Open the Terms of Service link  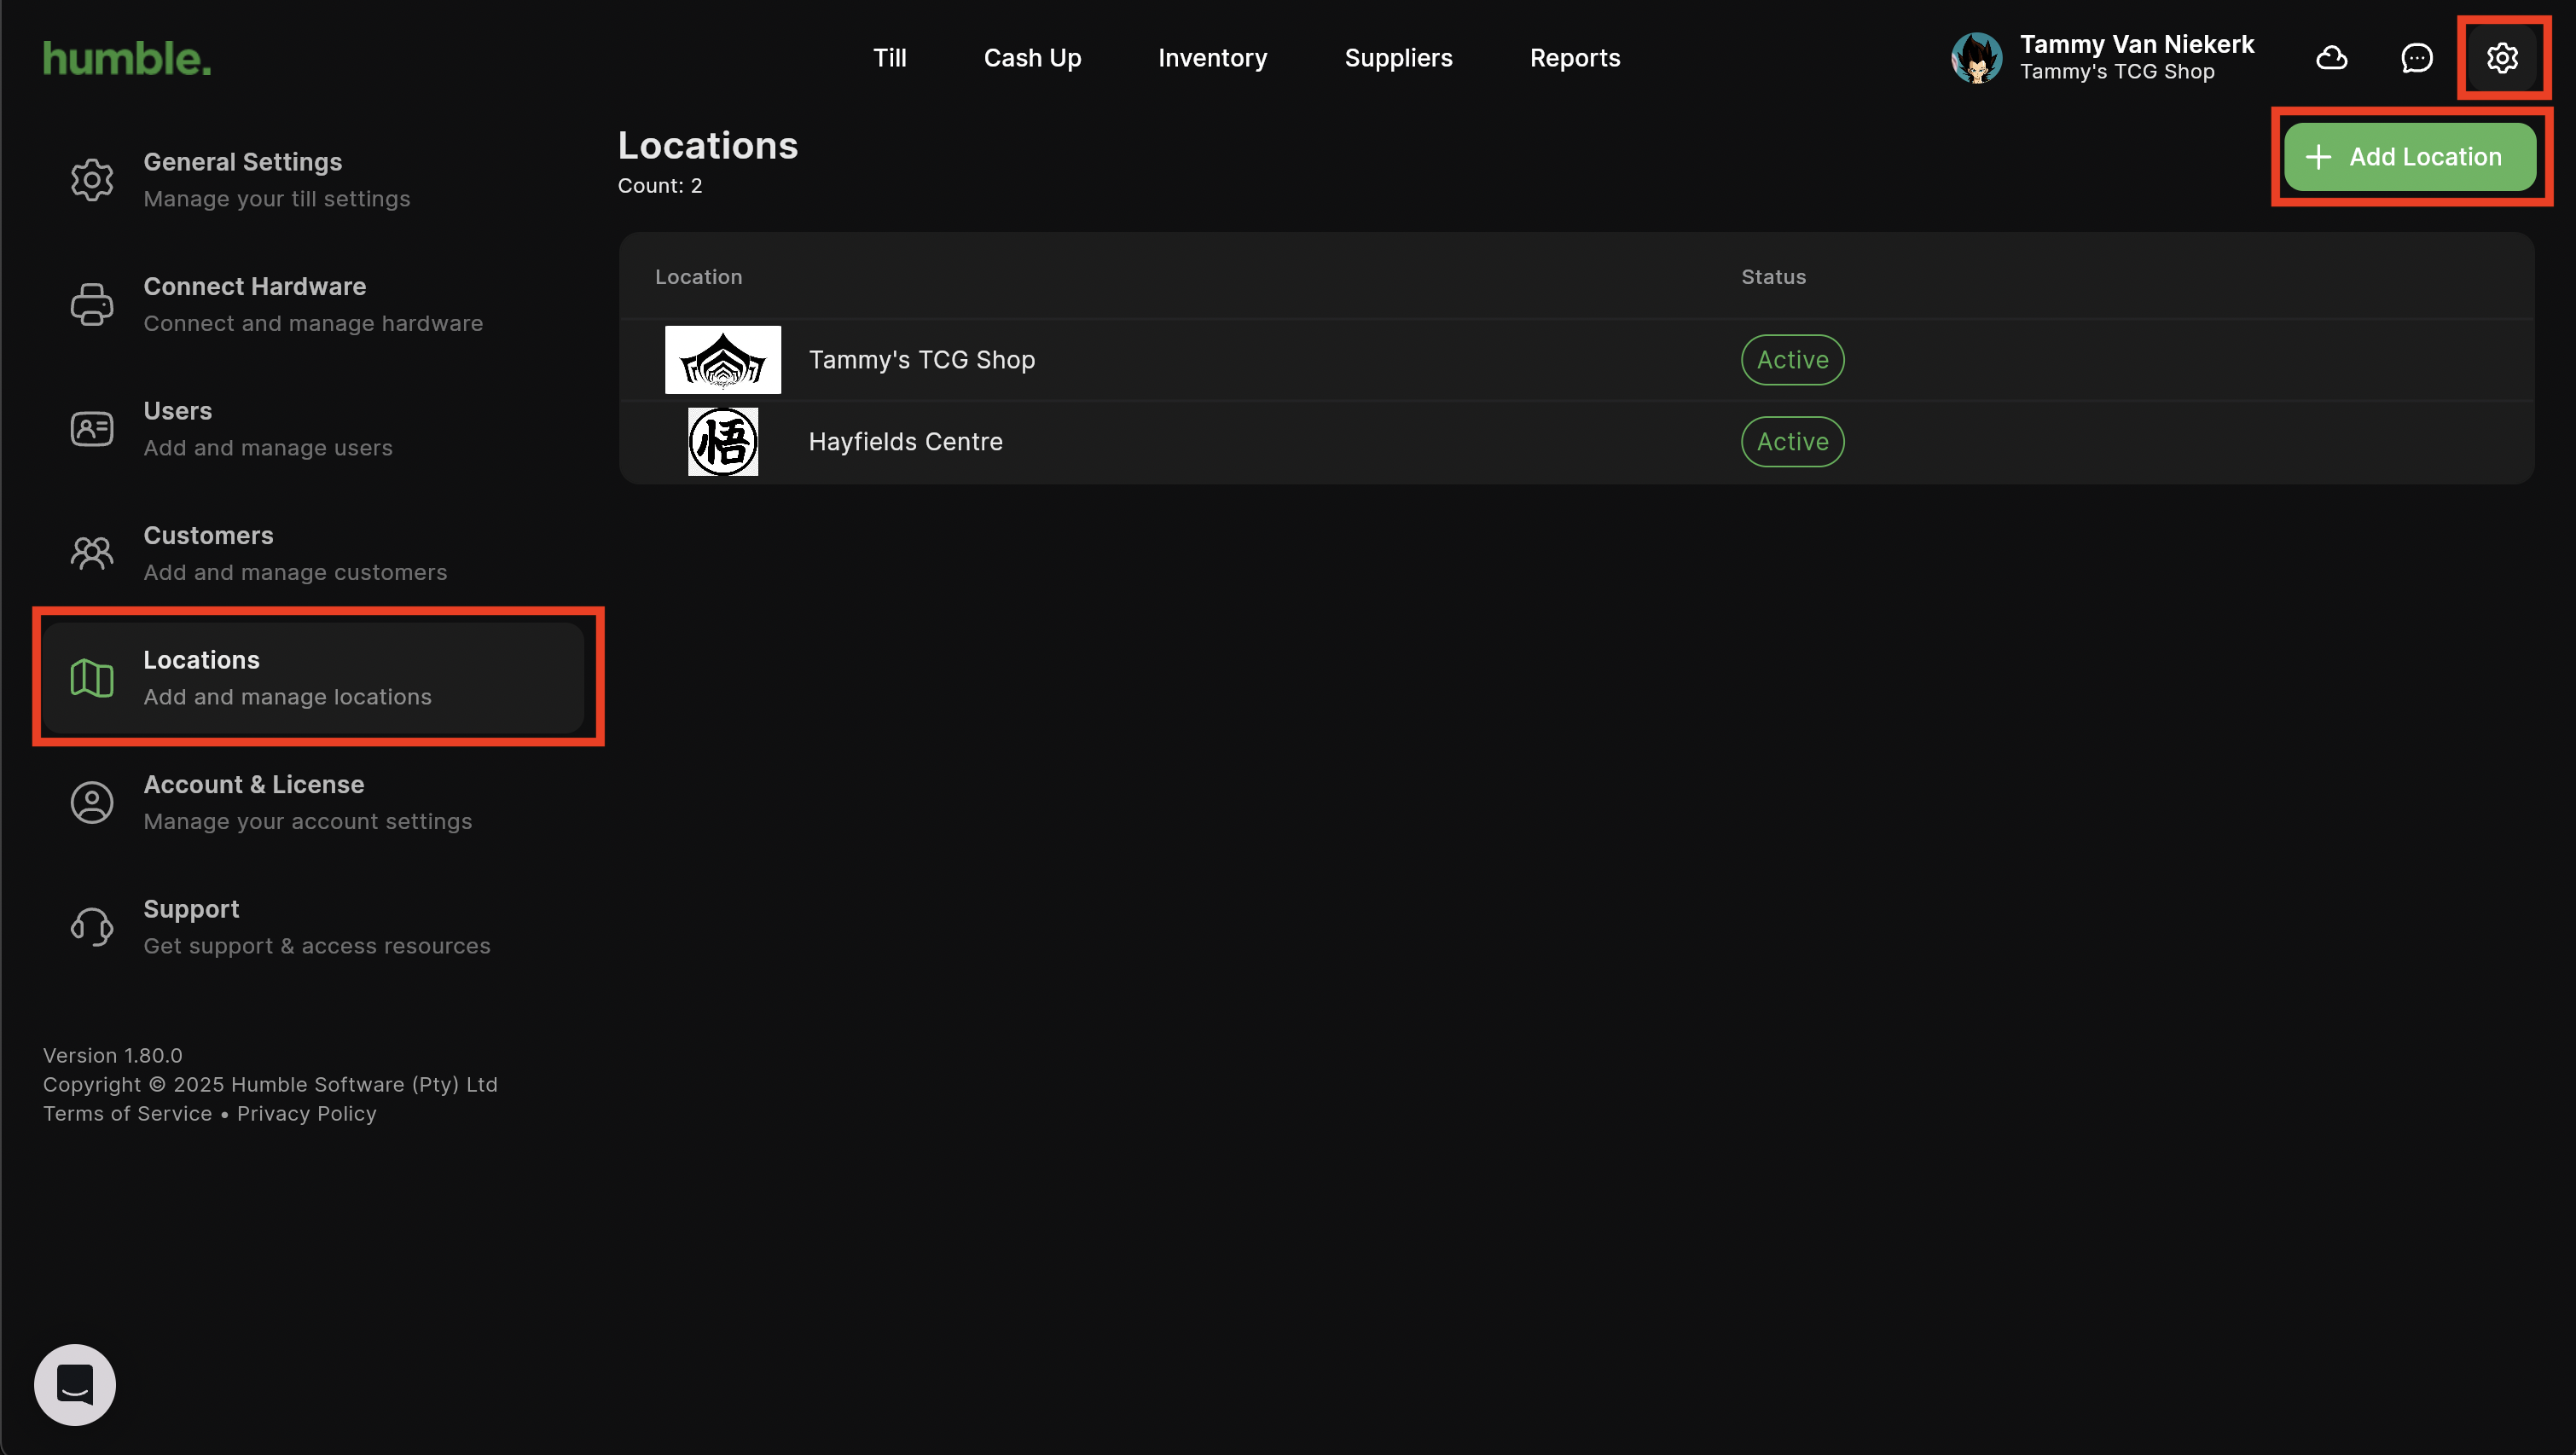pyautogui.click(x=127, y=1113)
